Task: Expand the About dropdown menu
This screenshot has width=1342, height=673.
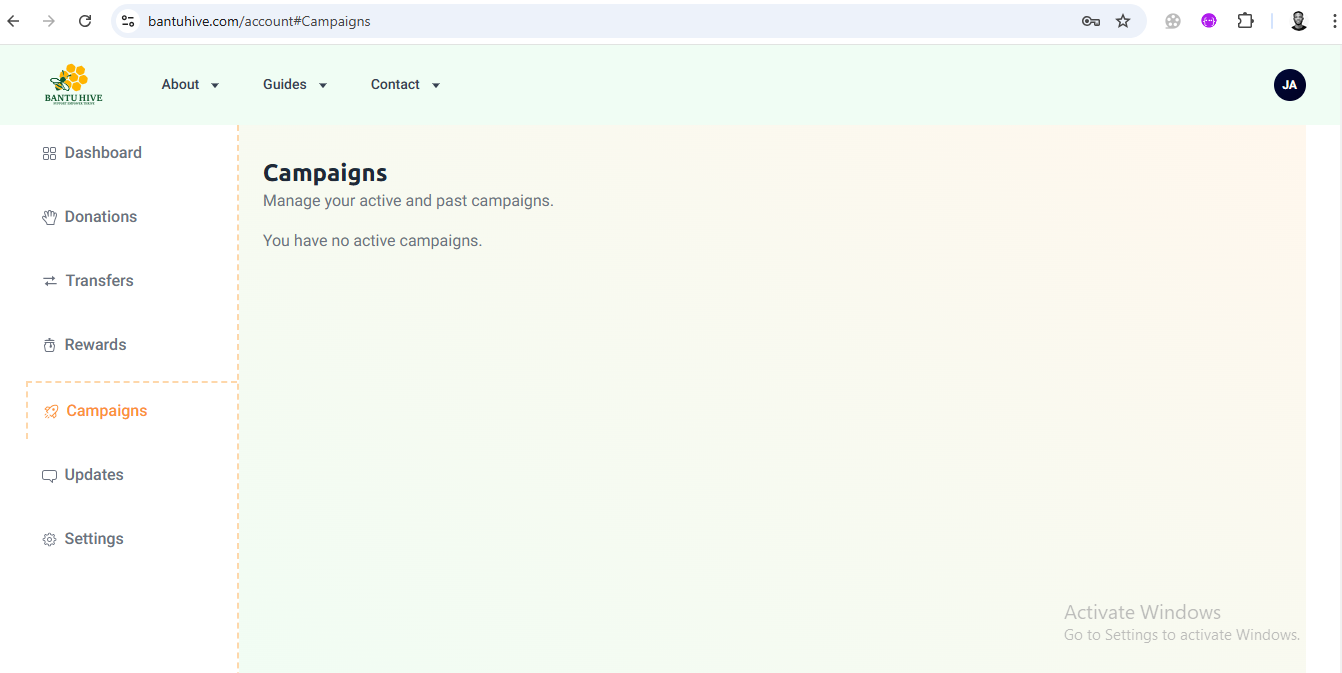Action: 190,85
